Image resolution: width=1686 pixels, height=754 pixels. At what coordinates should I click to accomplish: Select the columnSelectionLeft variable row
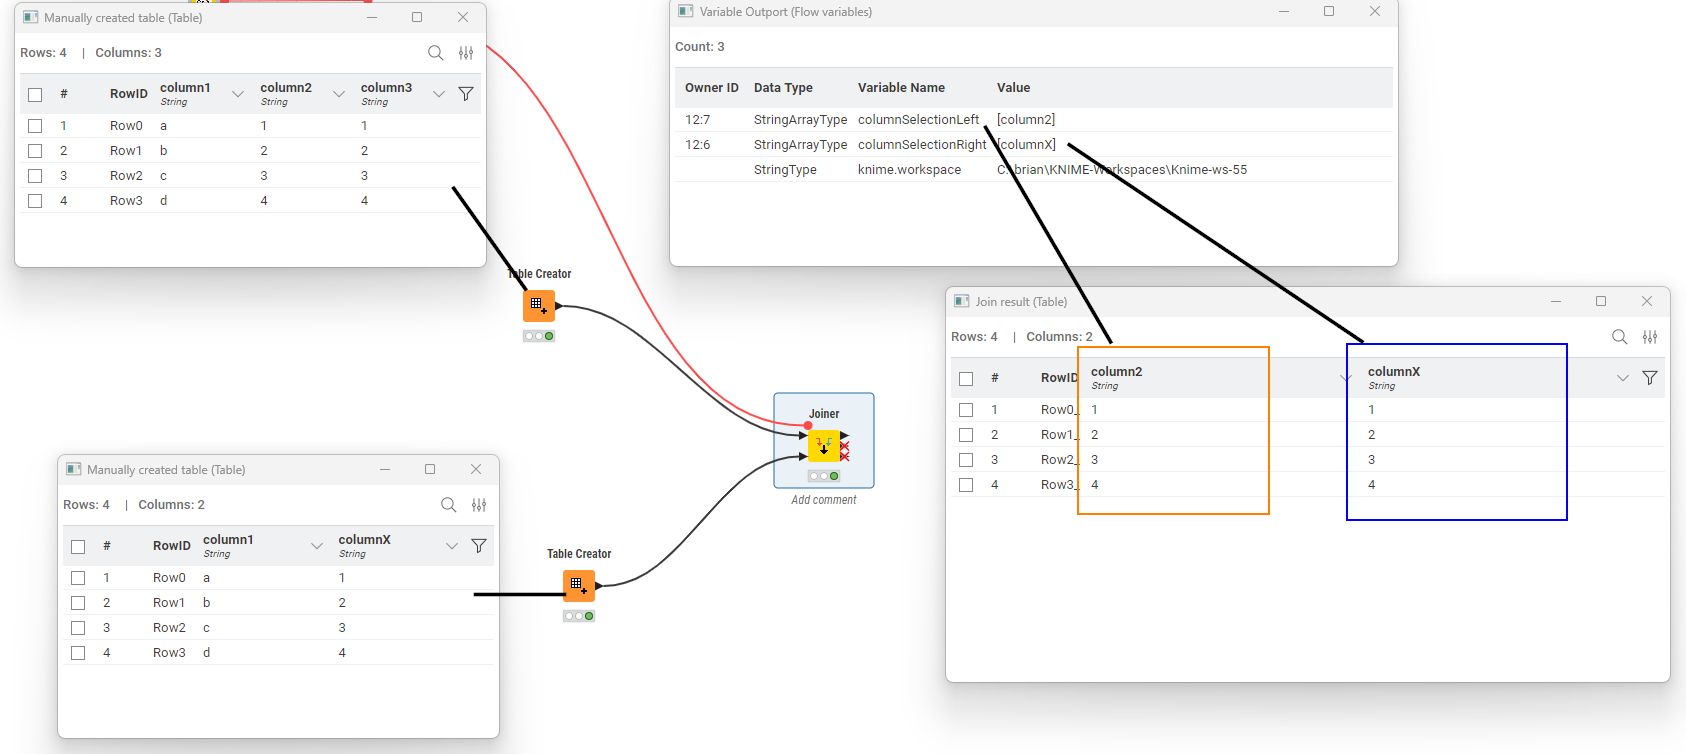[918, 120]
